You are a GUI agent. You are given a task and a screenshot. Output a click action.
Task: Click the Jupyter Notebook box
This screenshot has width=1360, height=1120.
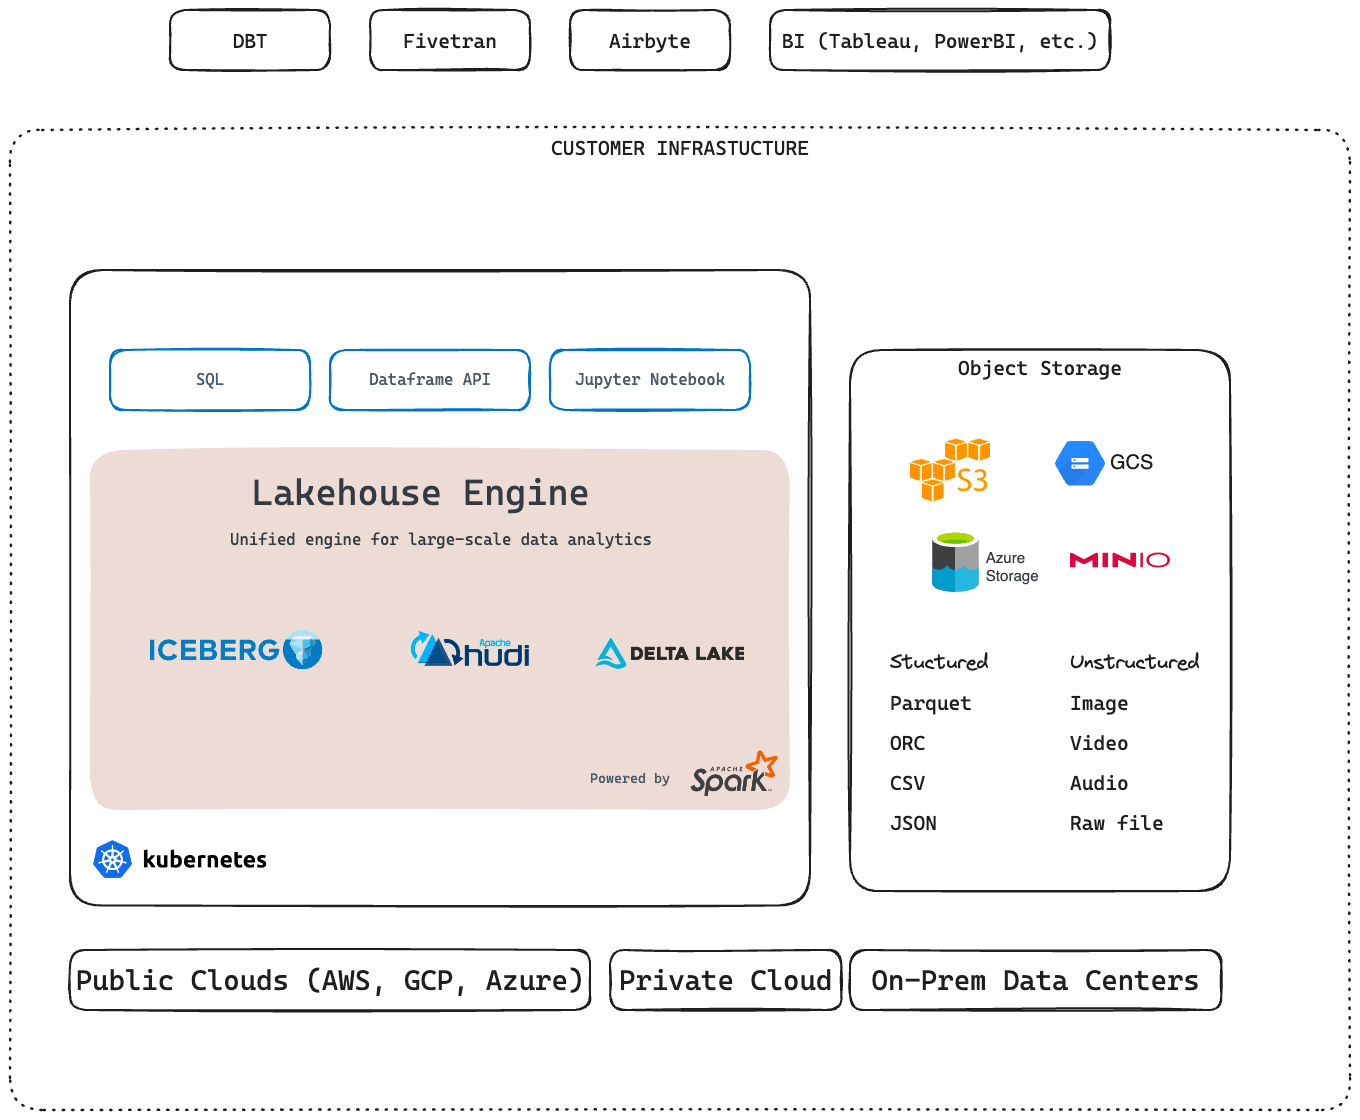click(x=650, y=380)
